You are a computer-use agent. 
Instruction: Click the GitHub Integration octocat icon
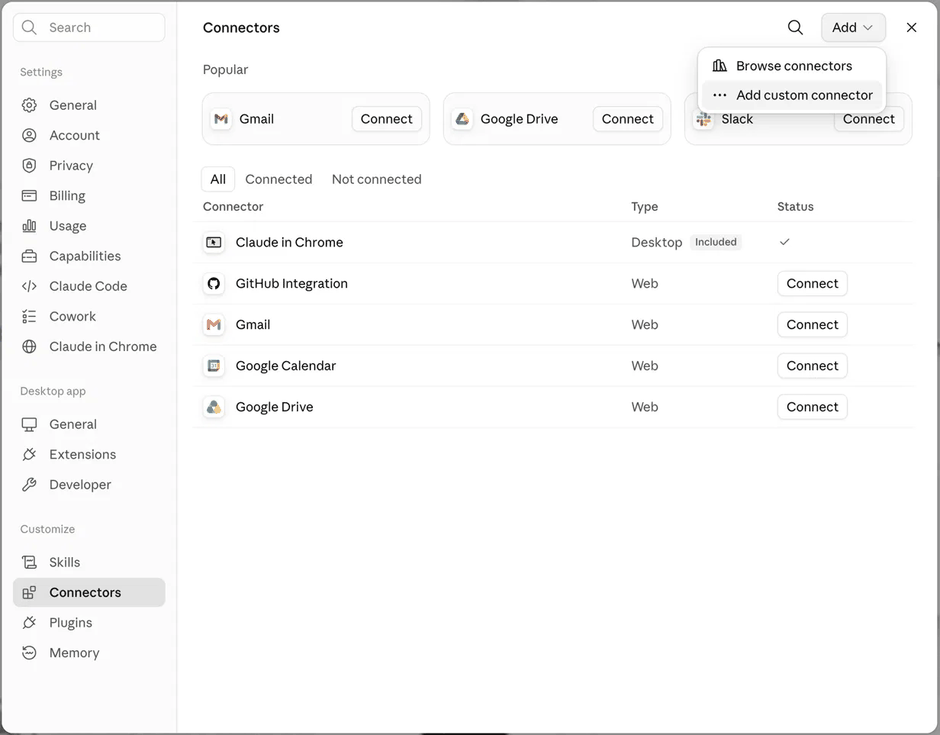213,284
